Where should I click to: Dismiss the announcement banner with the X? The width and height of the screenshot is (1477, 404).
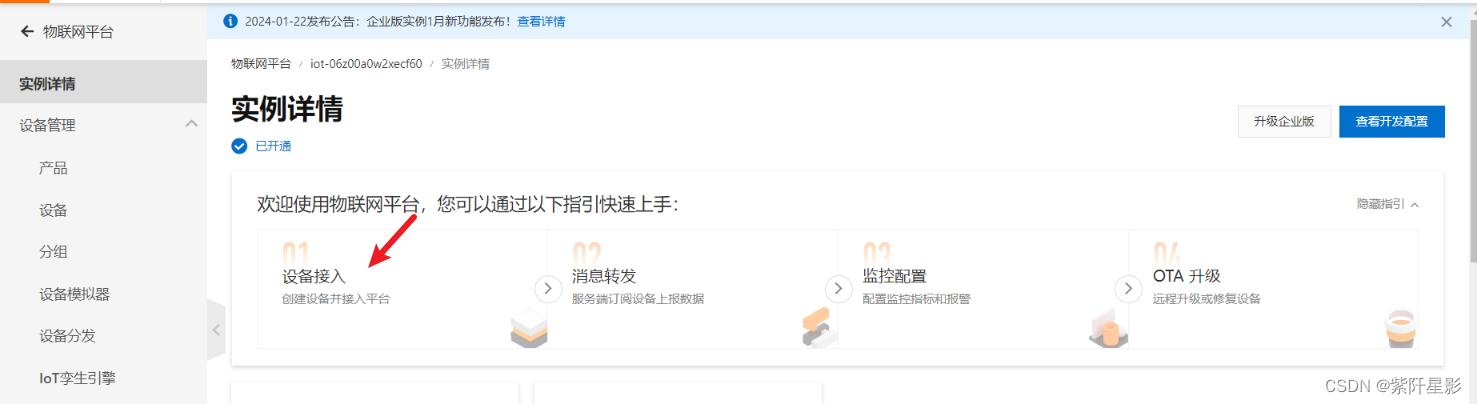coord(1446,21)
